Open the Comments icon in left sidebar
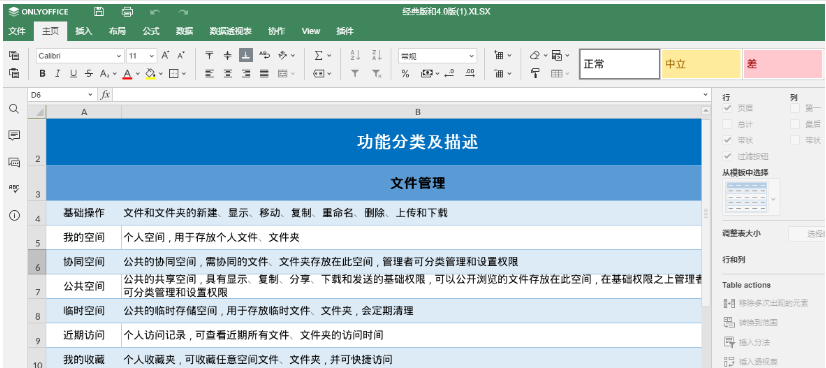 [14, 135]
